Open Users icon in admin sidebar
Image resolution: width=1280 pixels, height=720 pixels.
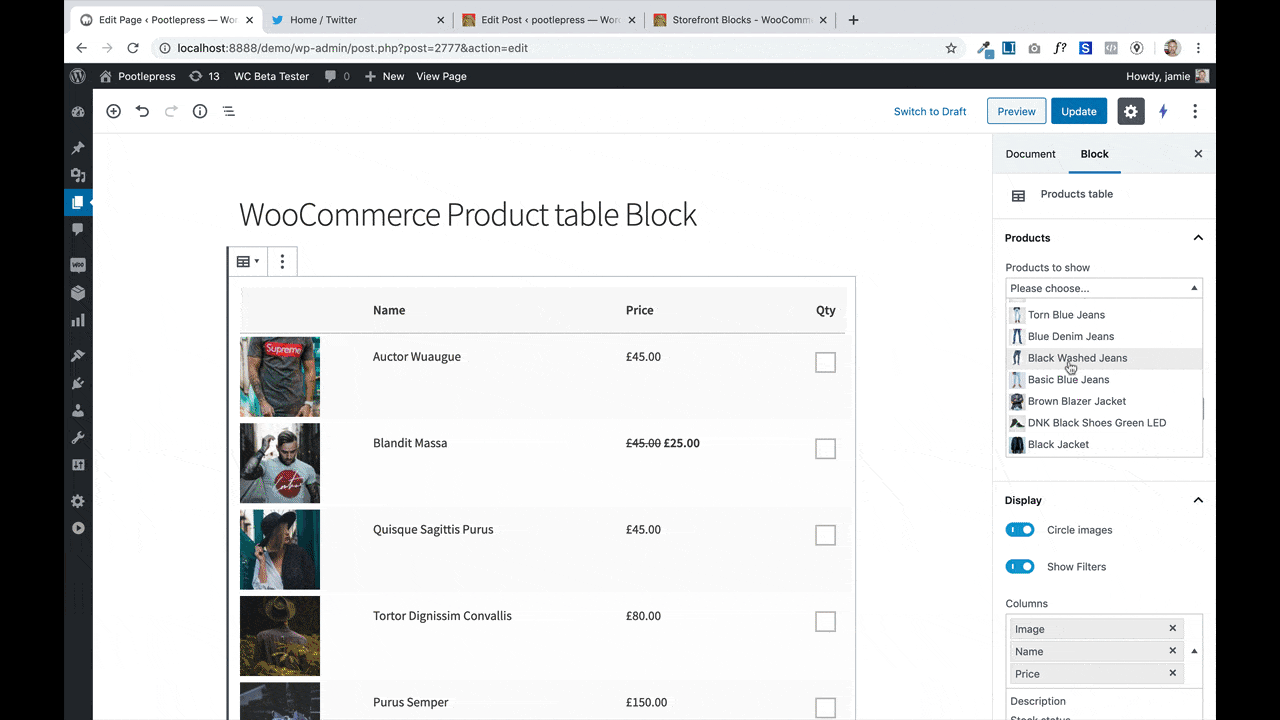[78, 410]
